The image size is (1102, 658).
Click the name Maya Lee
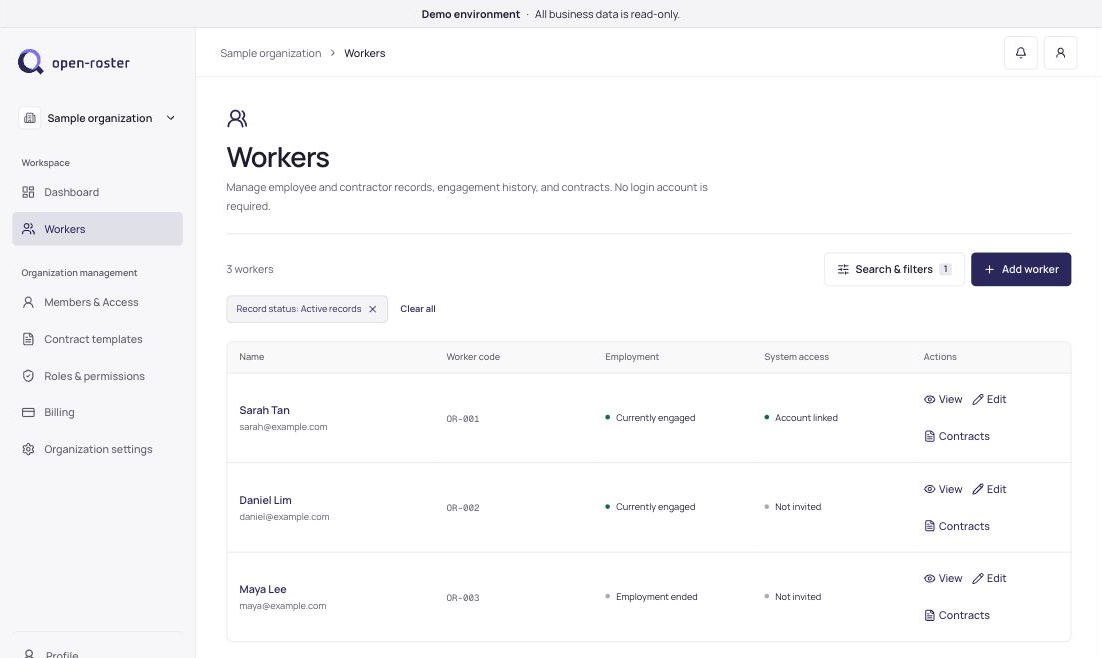263,589
